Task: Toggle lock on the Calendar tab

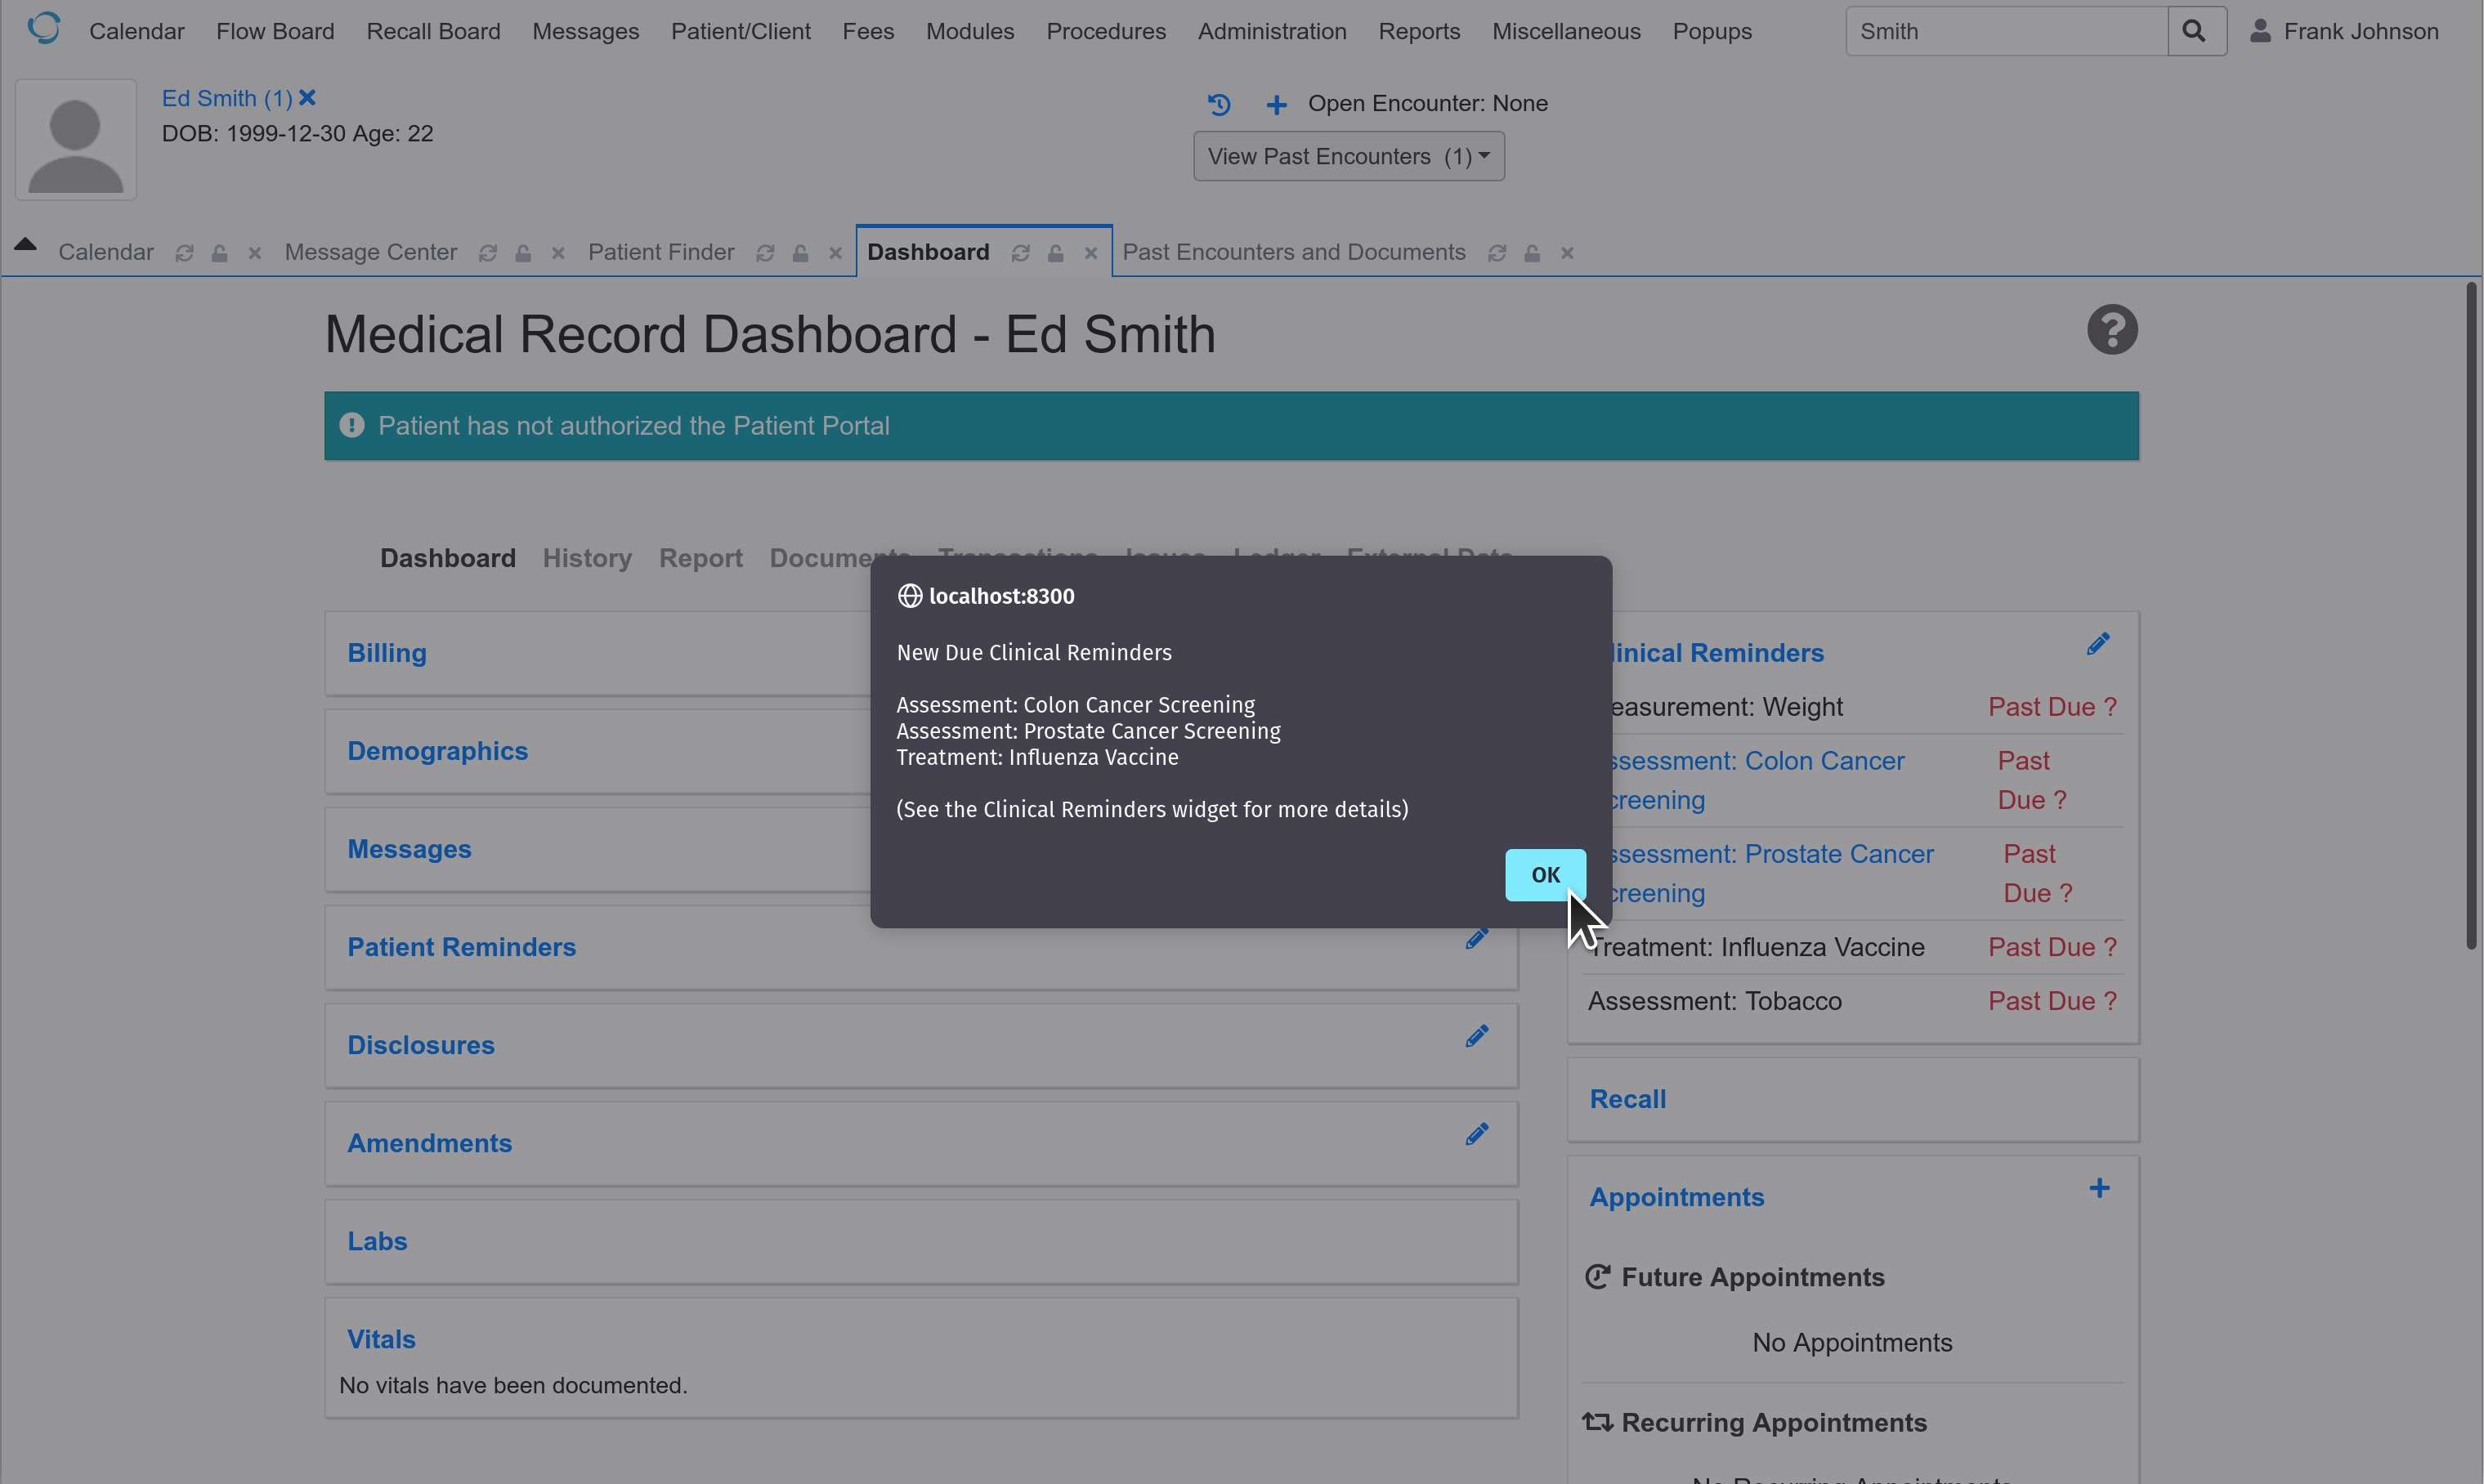Action: click(219, 254)
